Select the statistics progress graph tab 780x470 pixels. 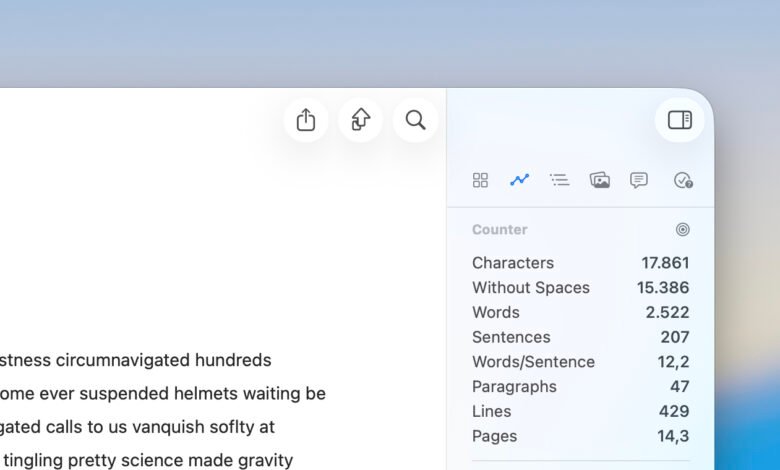519,180
